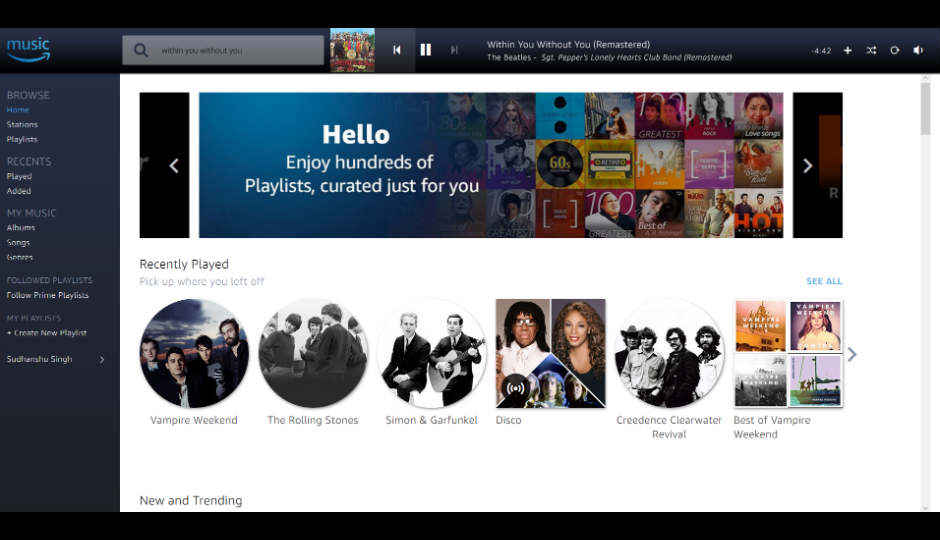Image resolution: width=940 pixels, height=540 pixels.
Task: Show previous banner slide
Action: click(174, 165)
